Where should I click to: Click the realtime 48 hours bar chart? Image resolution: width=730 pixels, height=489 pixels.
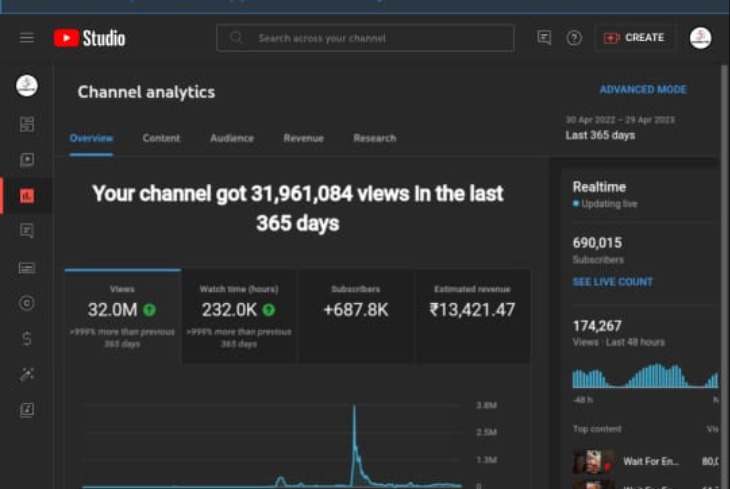pyautogui.click(x=645, y=376)
